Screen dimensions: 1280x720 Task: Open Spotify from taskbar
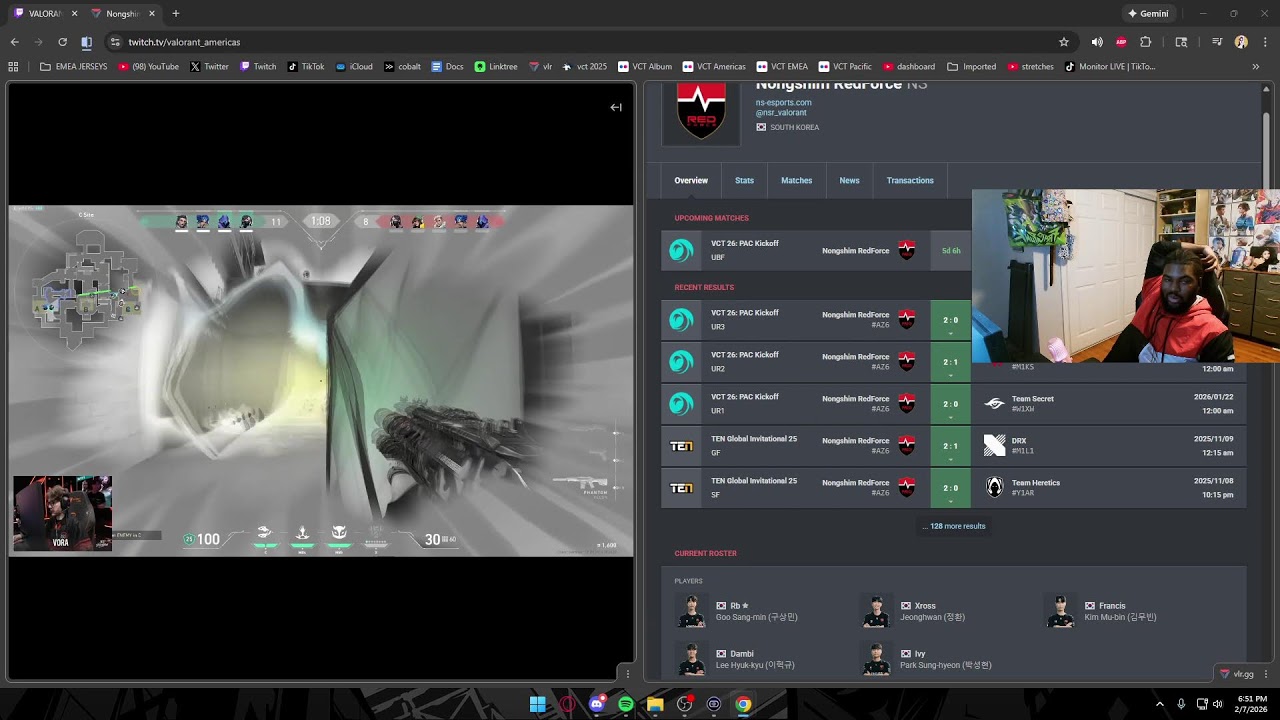[626, 704]
